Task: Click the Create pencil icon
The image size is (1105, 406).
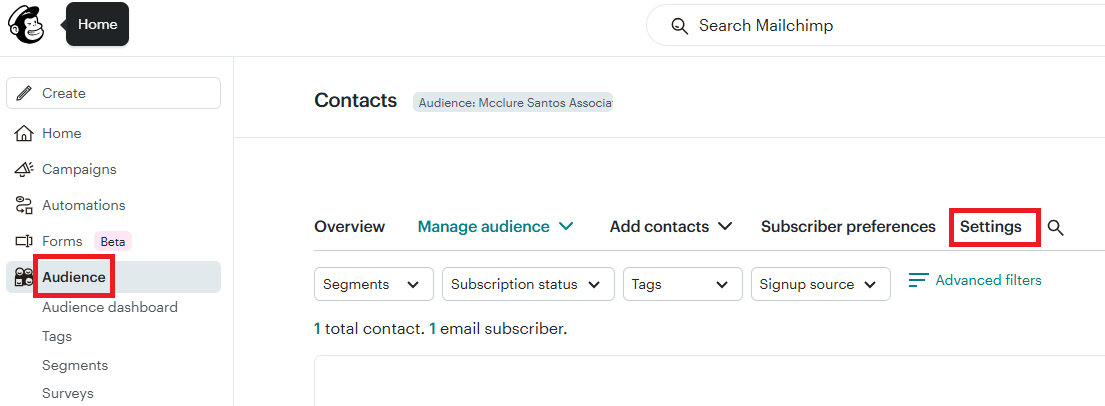Action: [25, 93]
